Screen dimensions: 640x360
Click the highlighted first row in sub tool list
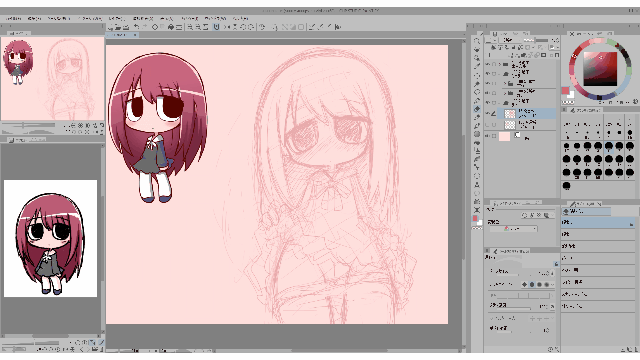[x=598, y=222]
